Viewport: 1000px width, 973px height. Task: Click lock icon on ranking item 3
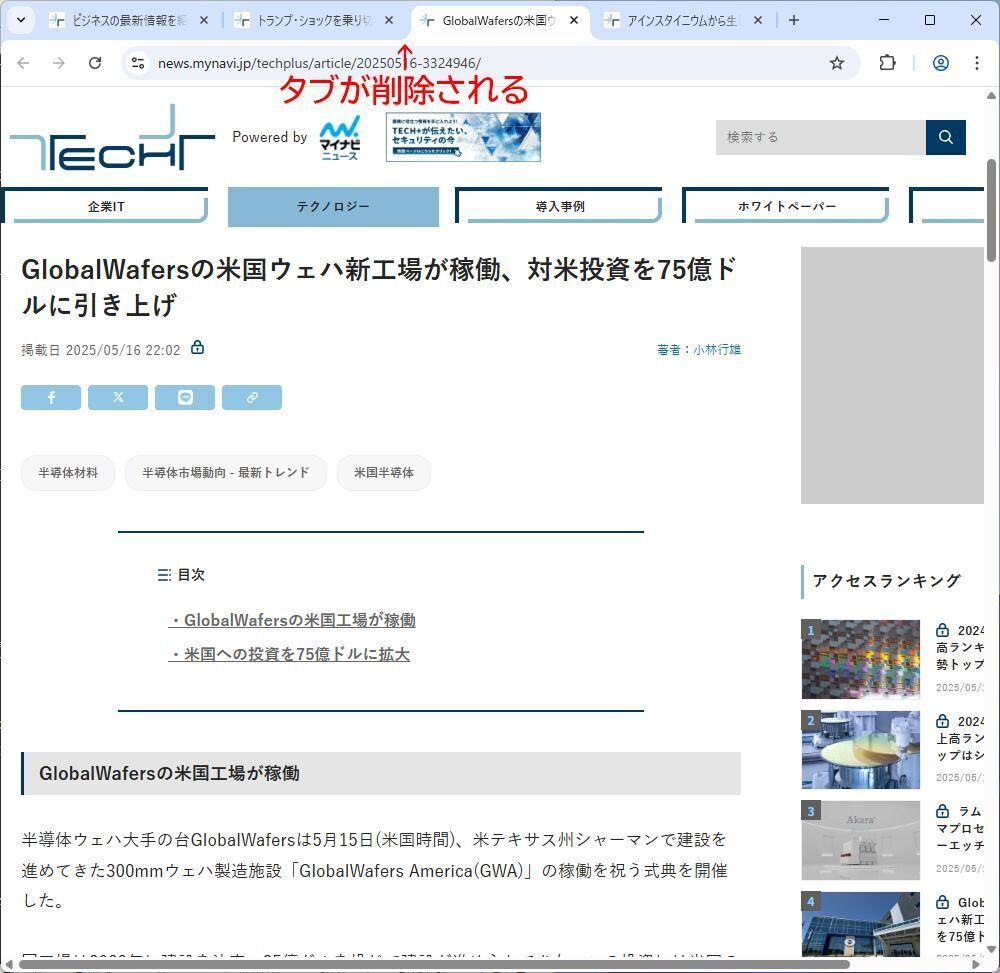click(x=943, y=810)
